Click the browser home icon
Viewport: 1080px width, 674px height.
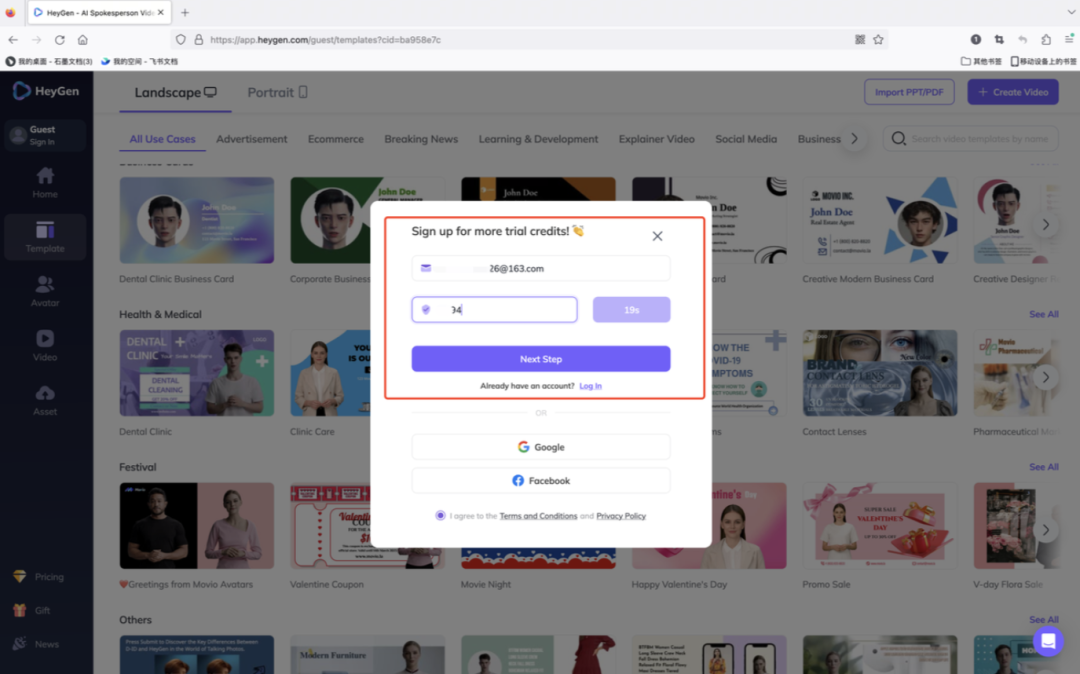[83, 40]
